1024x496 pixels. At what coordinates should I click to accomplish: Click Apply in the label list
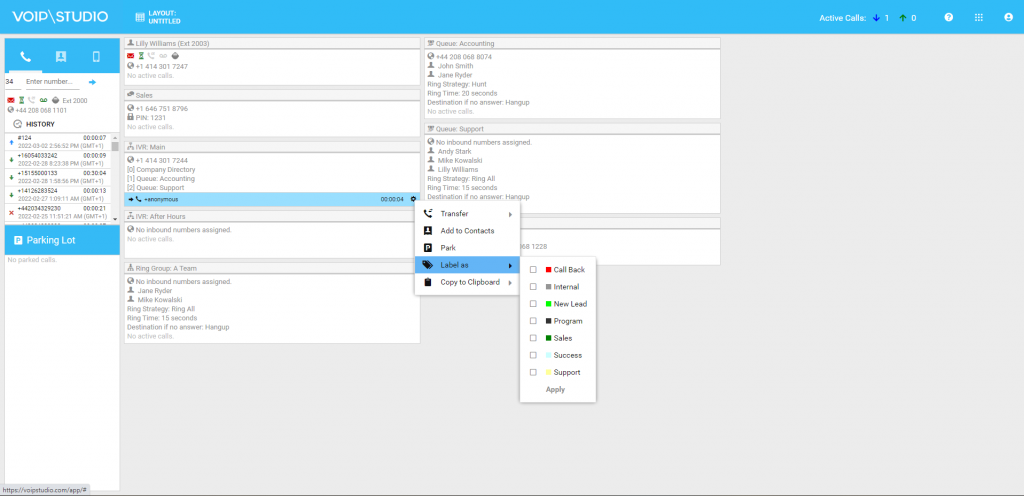pos(555,389)
